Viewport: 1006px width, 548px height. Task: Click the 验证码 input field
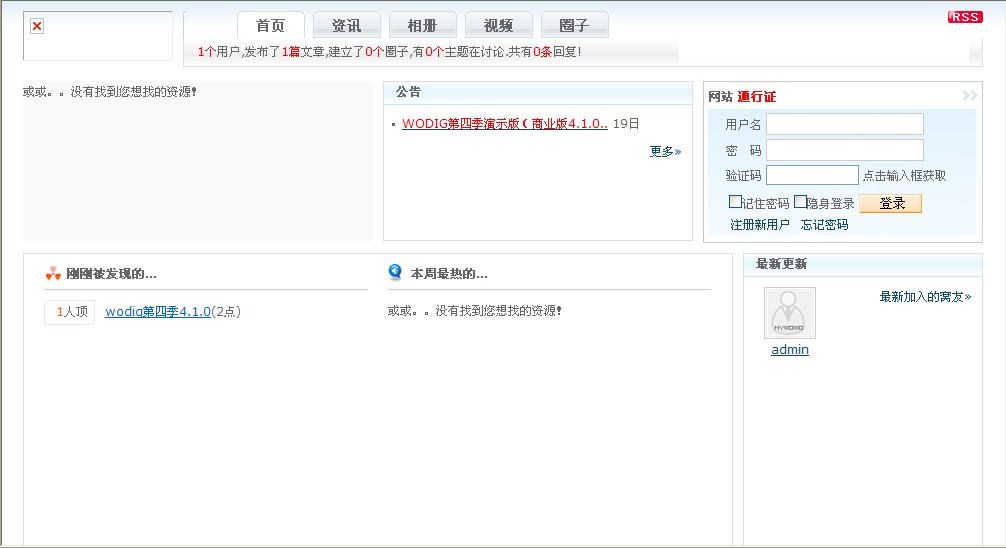pos(812,175)
